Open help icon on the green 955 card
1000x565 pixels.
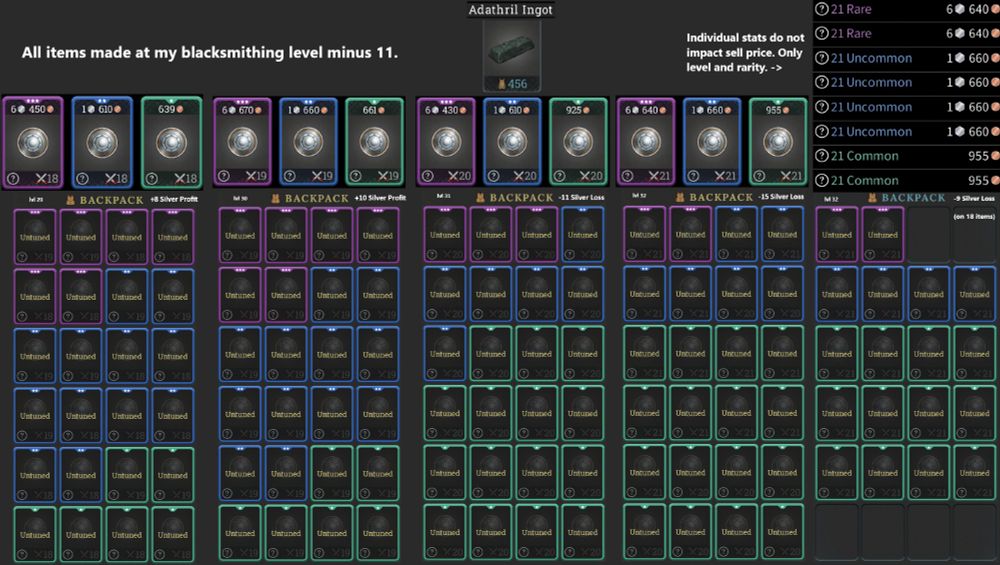[759, 176]
